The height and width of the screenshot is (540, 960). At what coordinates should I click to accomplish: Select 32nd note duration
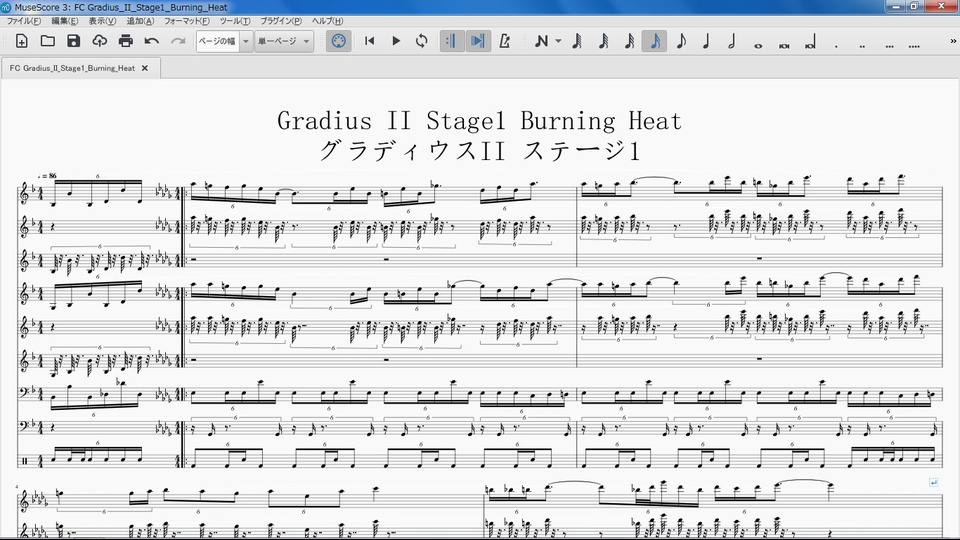pos(603,41)
